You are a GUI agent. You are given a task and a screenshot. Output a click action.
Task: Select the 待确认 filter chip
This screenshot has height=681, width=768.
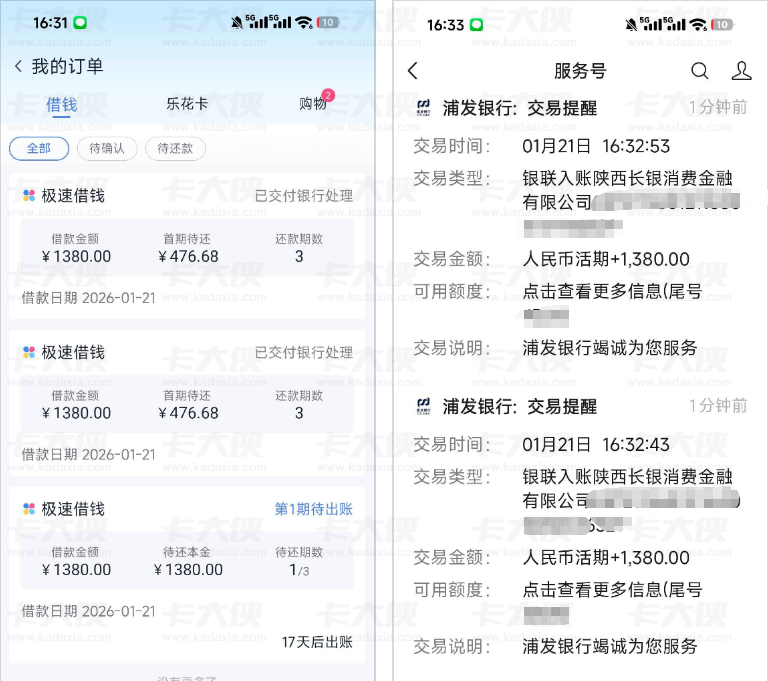pos(107,148)
